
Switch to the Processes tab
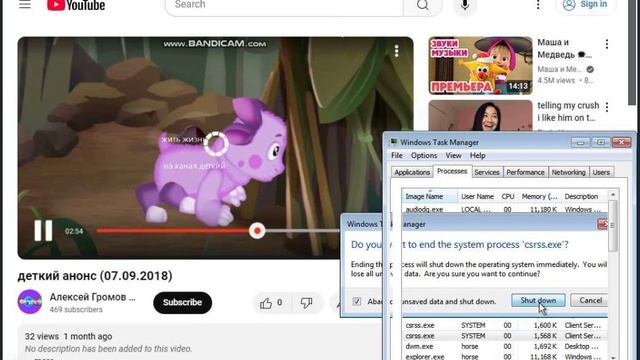point(452,171)
